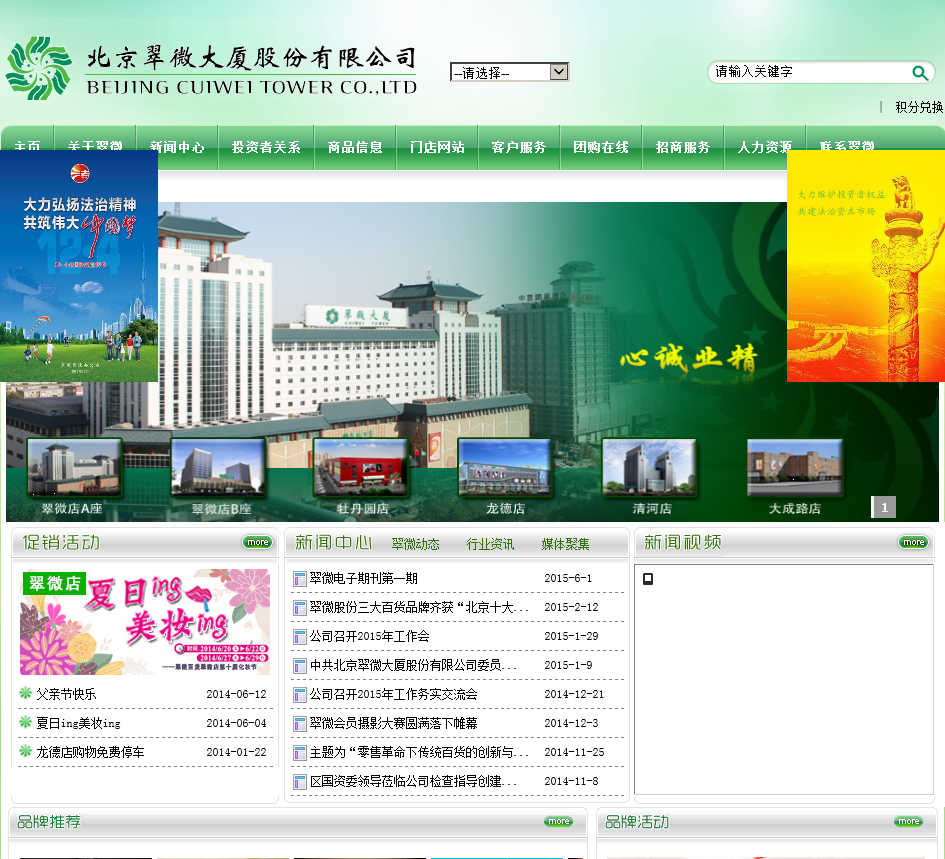945x859 pixels.
Task: Click more button in 新闻视频 panel
Action: (x=913, y=542)
